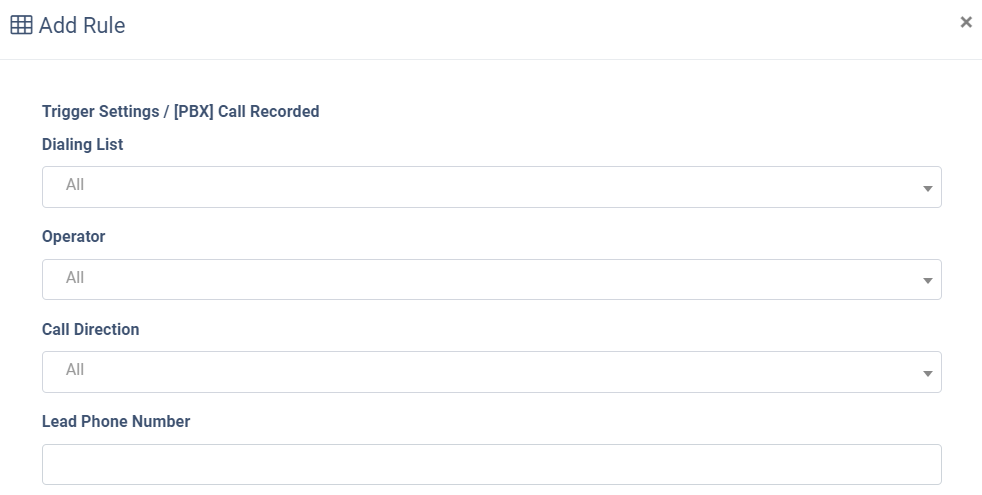982x495 pixels.
Task: Click the '[PBX] Call Recorded' text in heading
Action: click(x=247, y=112)
